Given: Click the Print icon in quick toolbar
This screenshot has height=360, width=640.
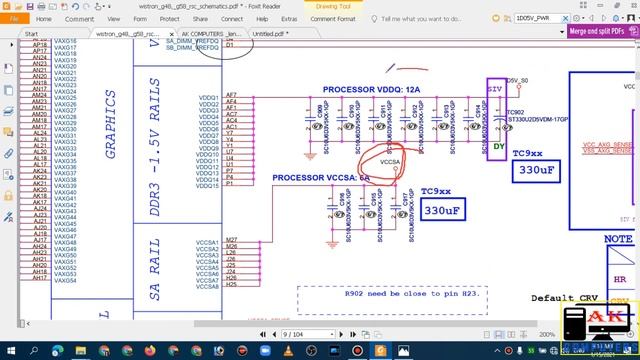Looking at the screenshot, I should (41, 7).
